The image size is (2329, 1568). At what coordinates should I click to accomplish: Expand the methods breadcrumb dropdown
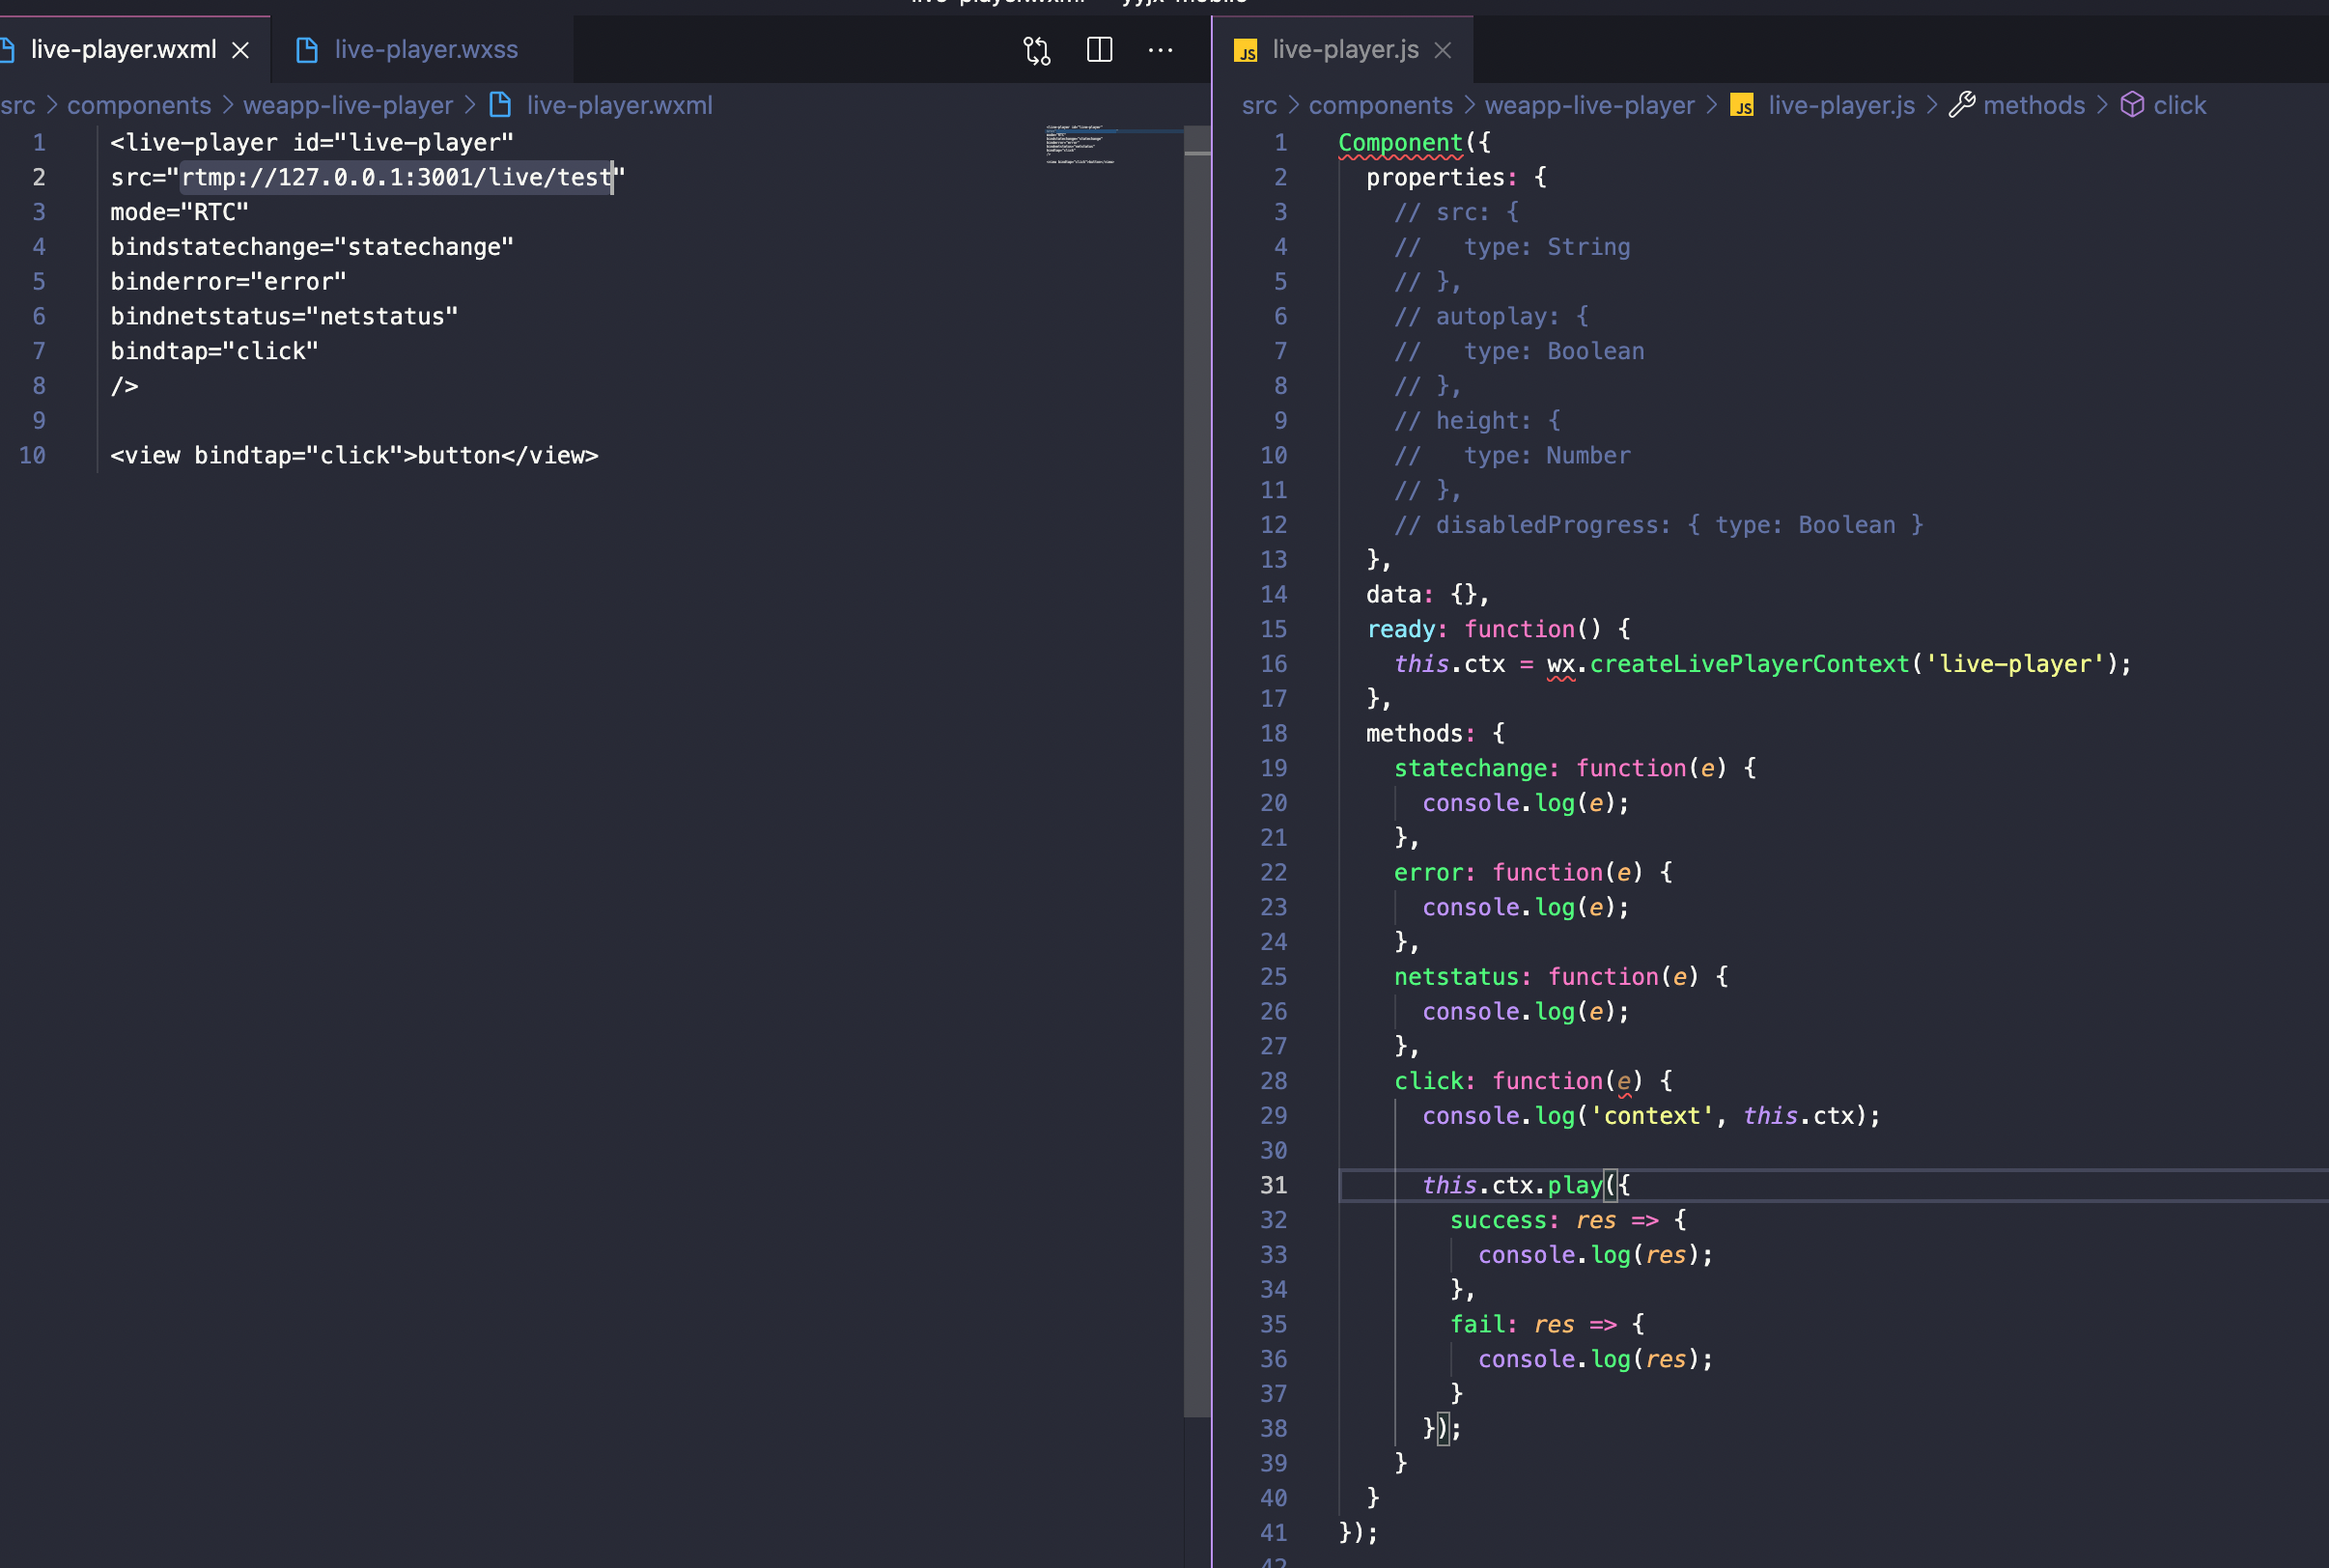tap(2033, 105)
